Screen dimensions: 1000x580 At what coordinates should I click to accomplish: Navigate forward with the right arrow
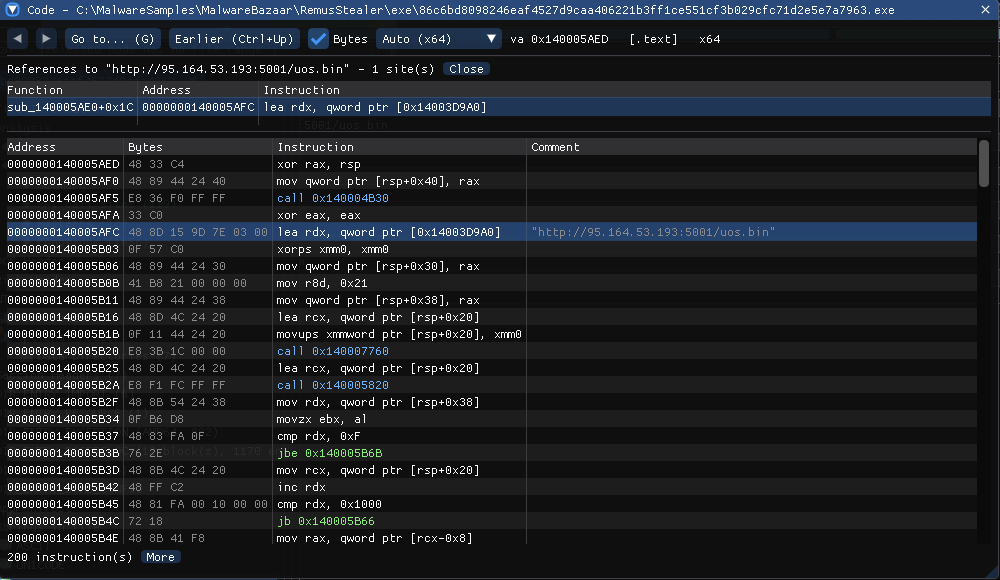click(46, 39)
